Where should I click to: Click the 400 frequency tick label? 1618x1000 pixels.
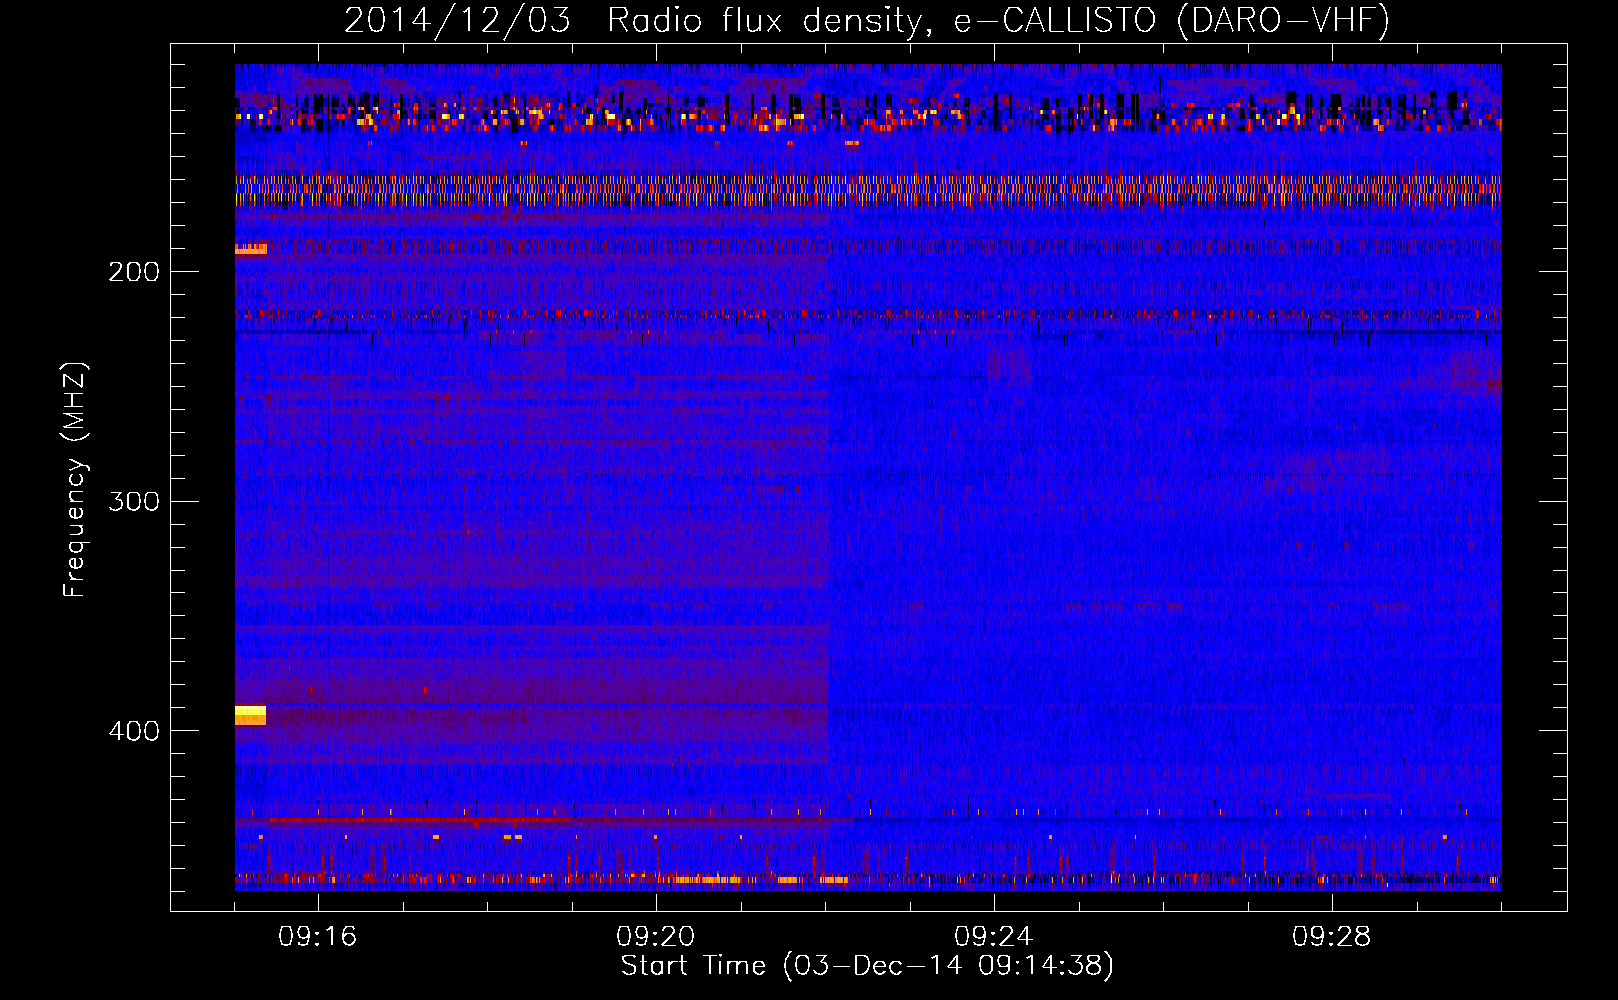tap(134, 731)
